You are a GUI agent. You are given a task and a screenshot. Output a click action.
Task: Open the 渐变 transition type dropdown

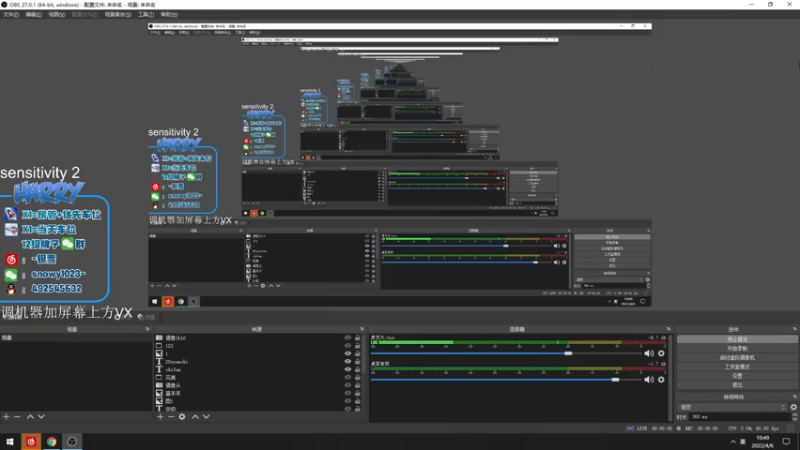732,407
